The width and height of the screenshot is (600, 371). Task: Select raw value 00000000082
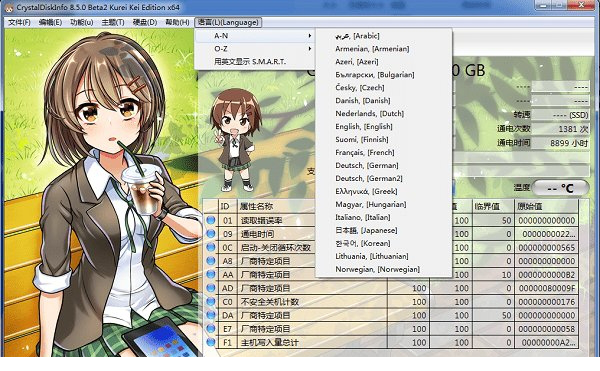pyautogui.click(x=547, y=275)
